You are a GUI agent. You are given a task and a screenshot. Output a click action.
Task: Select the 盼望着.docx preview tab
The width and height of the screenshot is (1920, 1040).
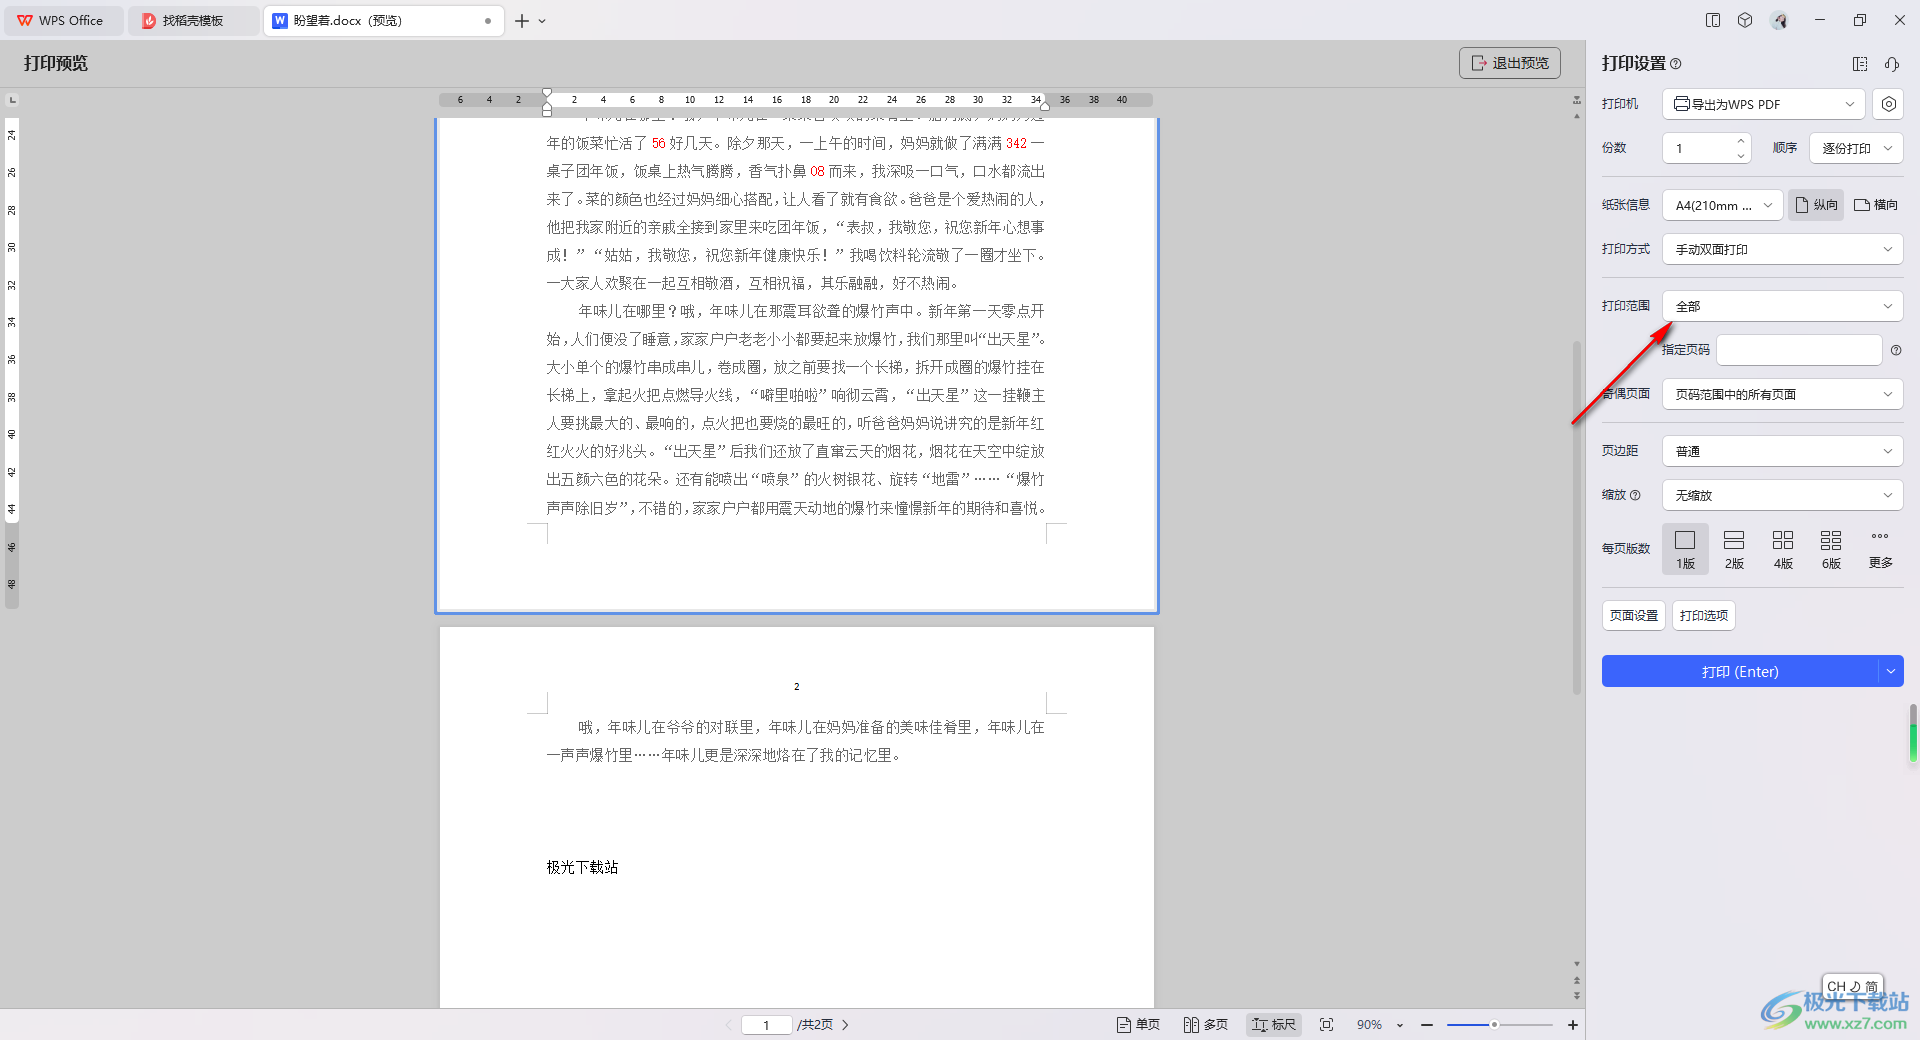pos(382,20)
